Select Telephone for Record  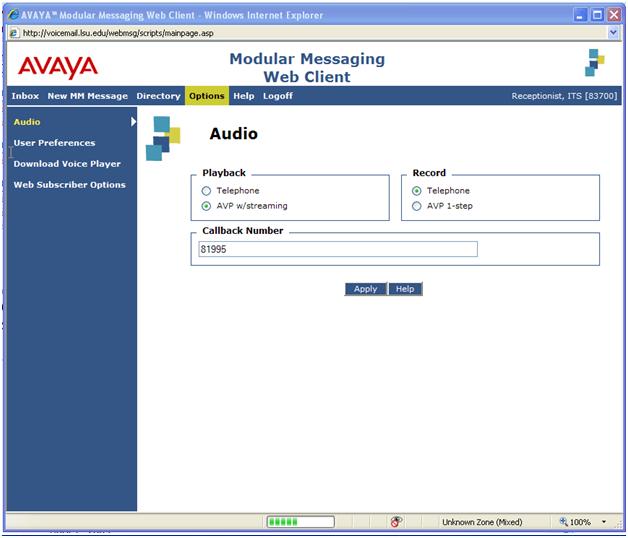point(417,191)
